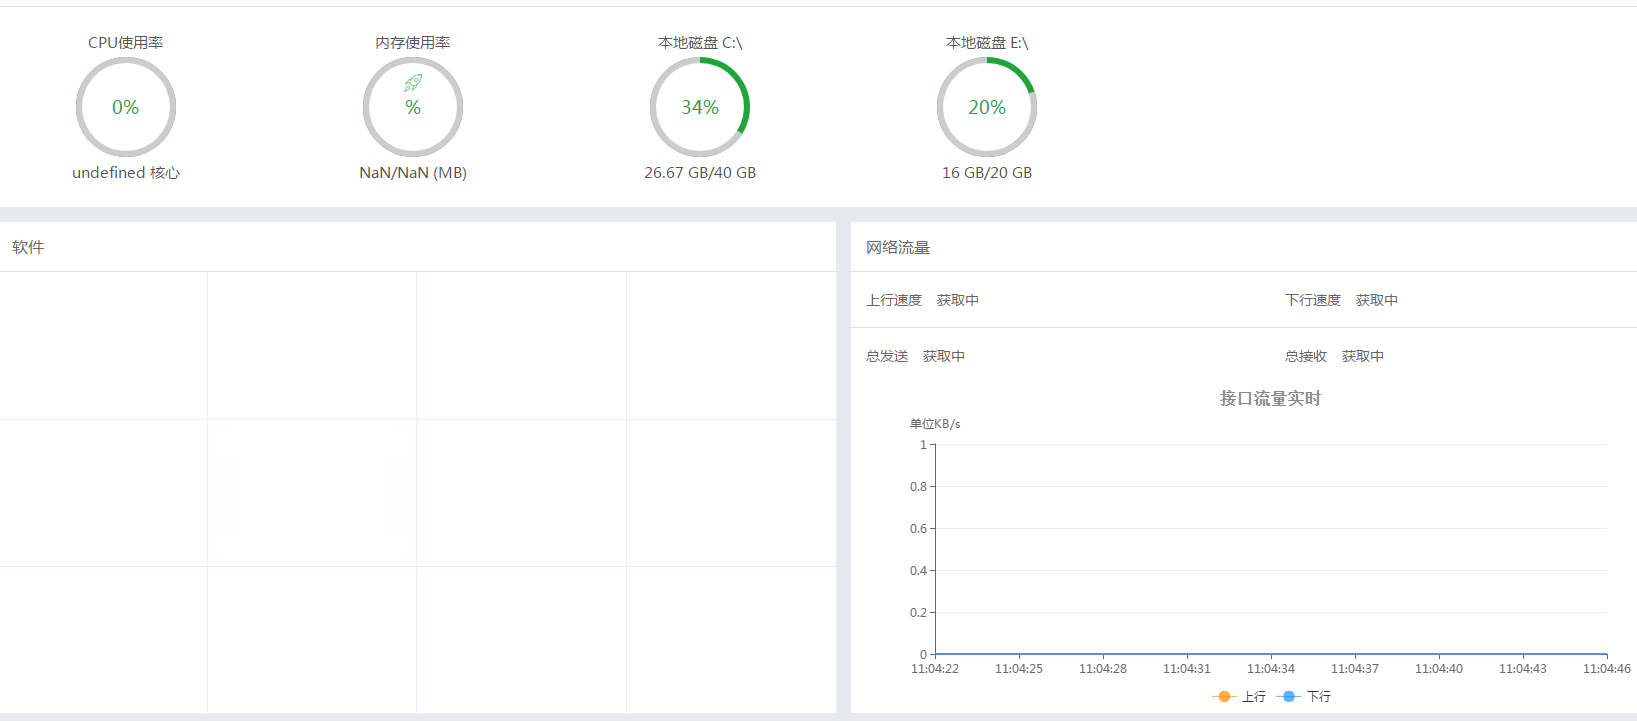
Task: Click the 11:04:28 time axis label
Action: click(1103, 669)
